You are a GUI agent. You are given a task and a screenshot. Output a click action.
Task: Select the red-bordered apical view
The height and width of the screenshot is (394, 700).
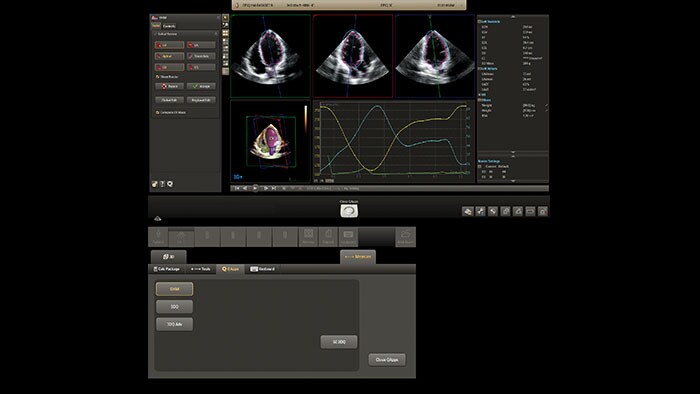point(353,56)
